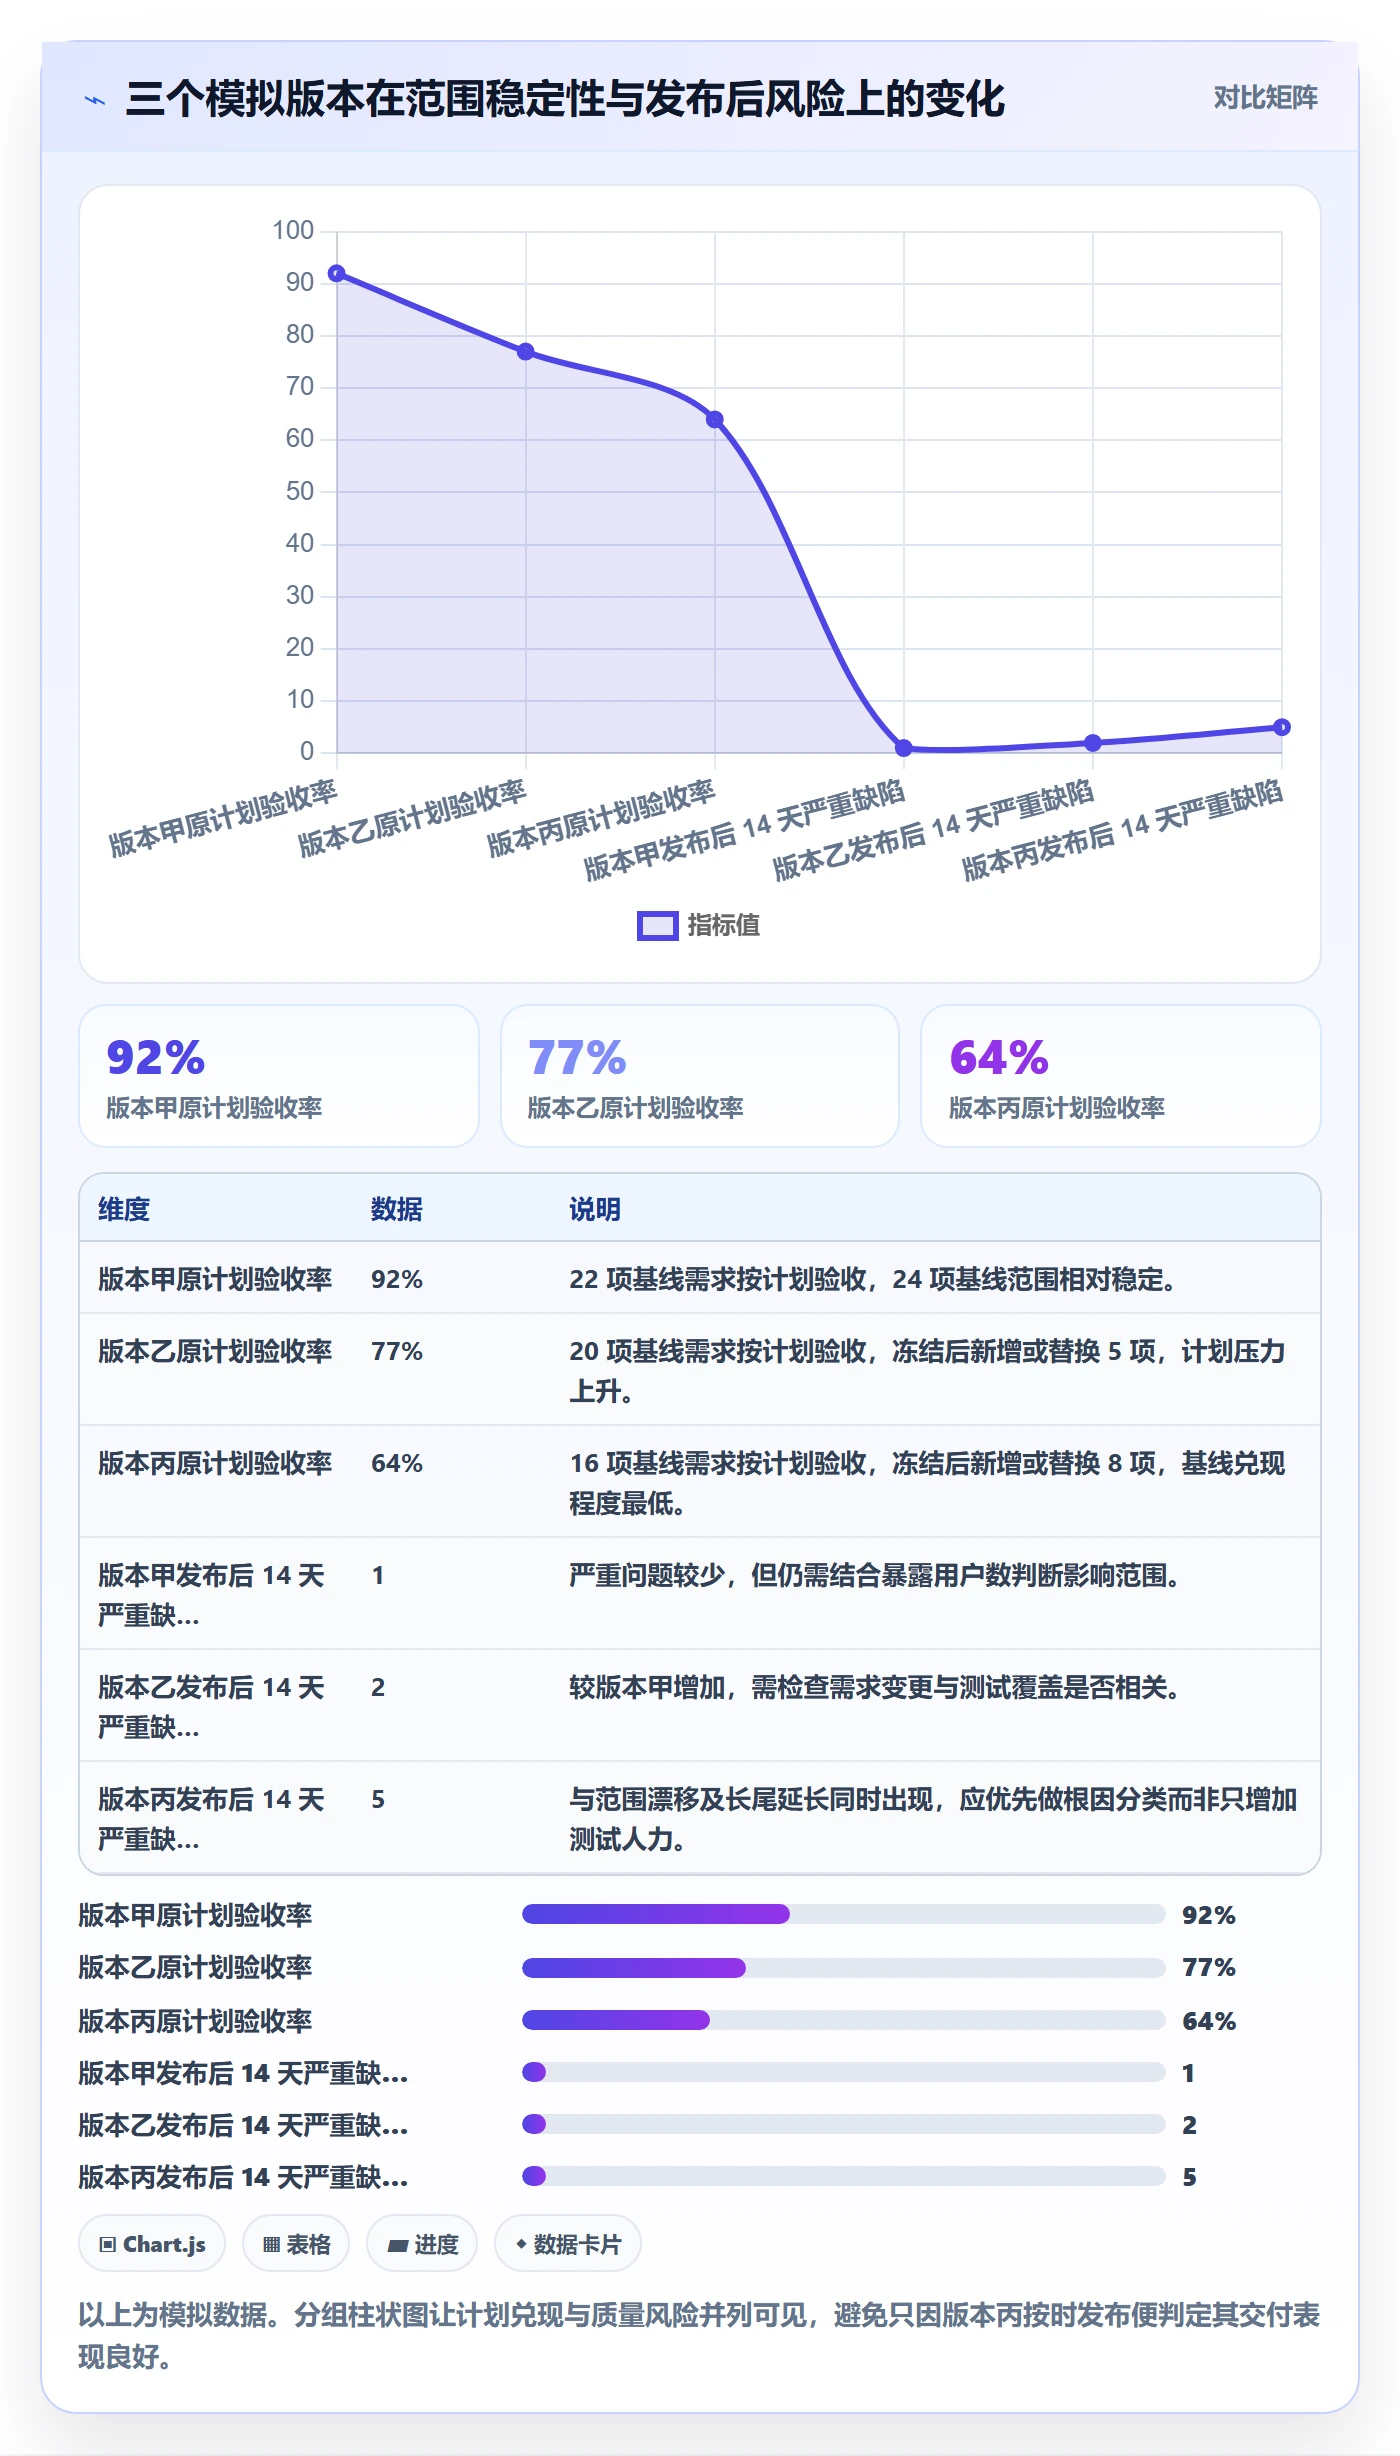This screenshot has width=1400, height=2456.
Task: Open the 92% 版本甲 data card
Action: [279, 1076]
